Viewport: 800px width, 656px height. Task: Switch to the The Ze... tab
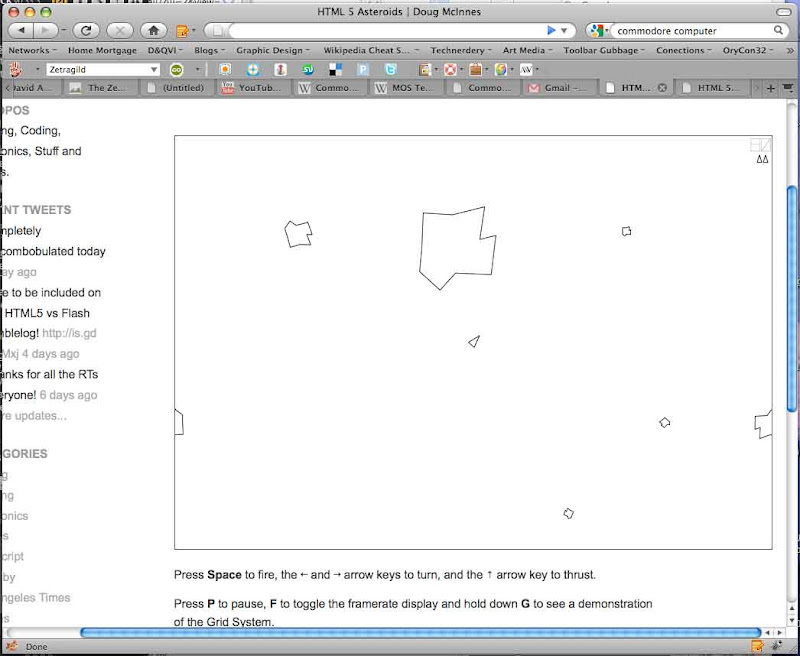tap(100, 88)
